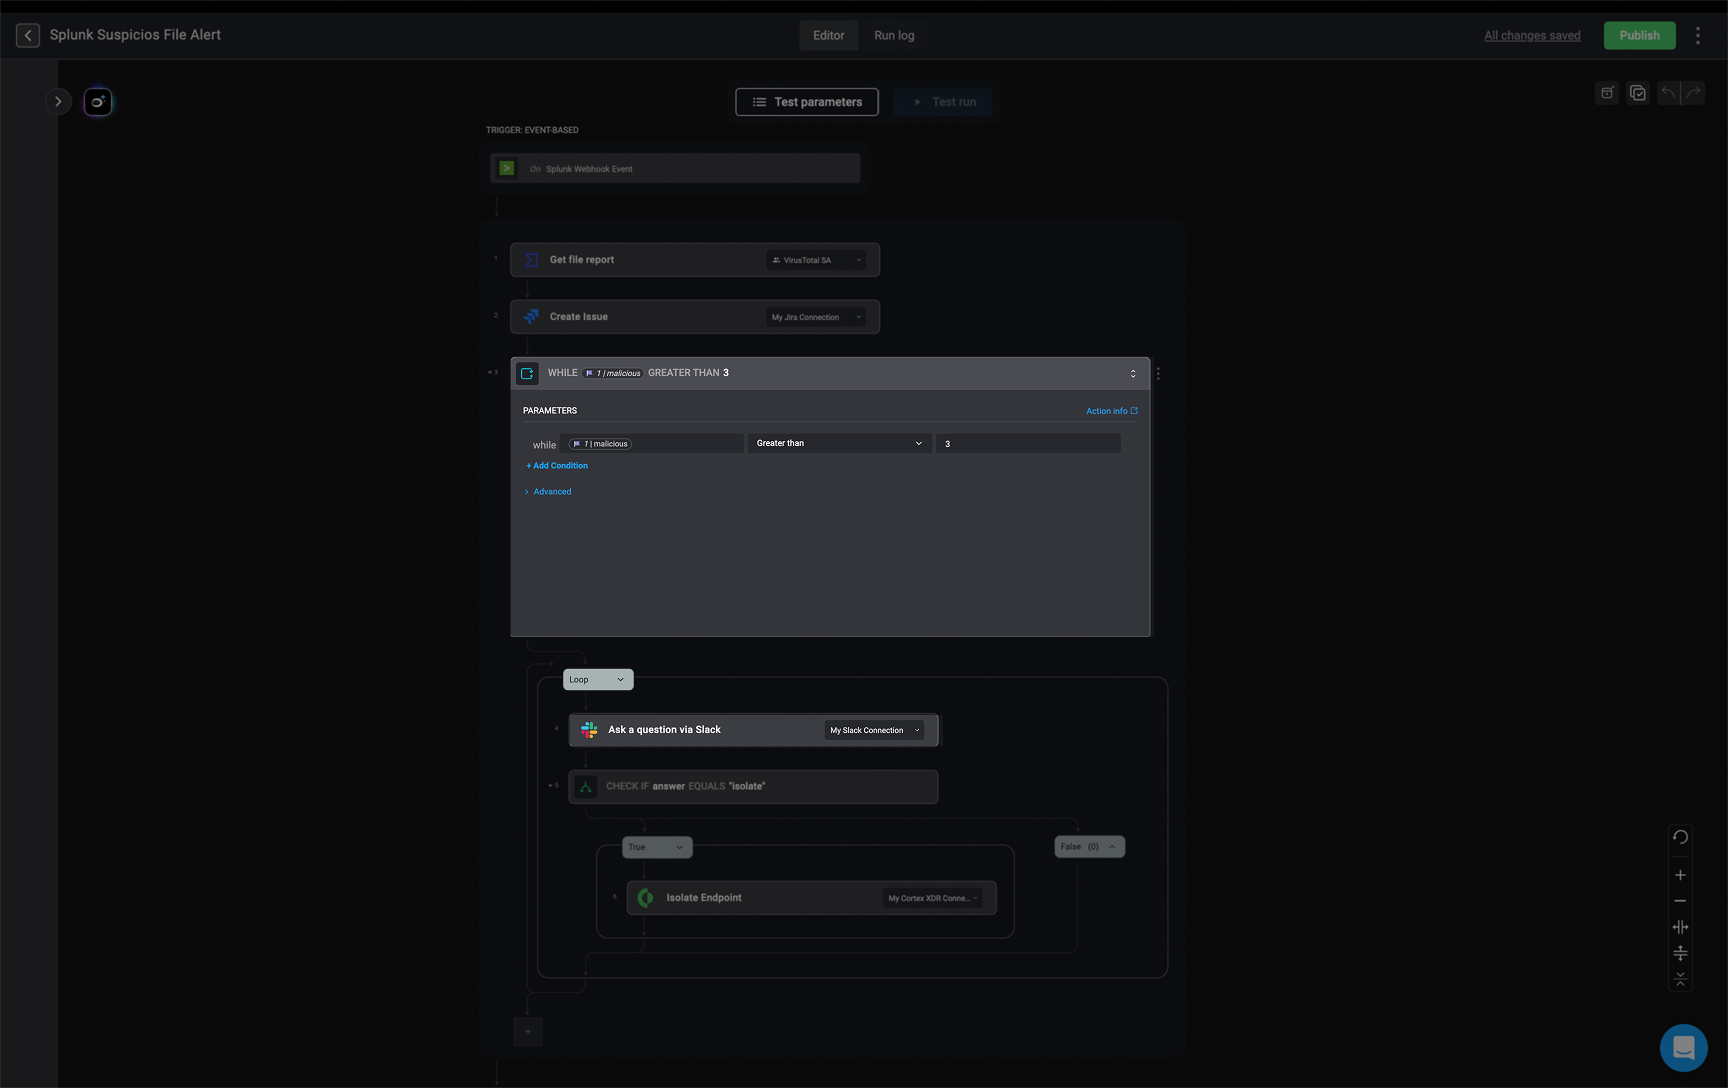Viewport: 1728px width, 1088px height.
Task: Click the Splunk trigger icon
Action: pos(507,168)
